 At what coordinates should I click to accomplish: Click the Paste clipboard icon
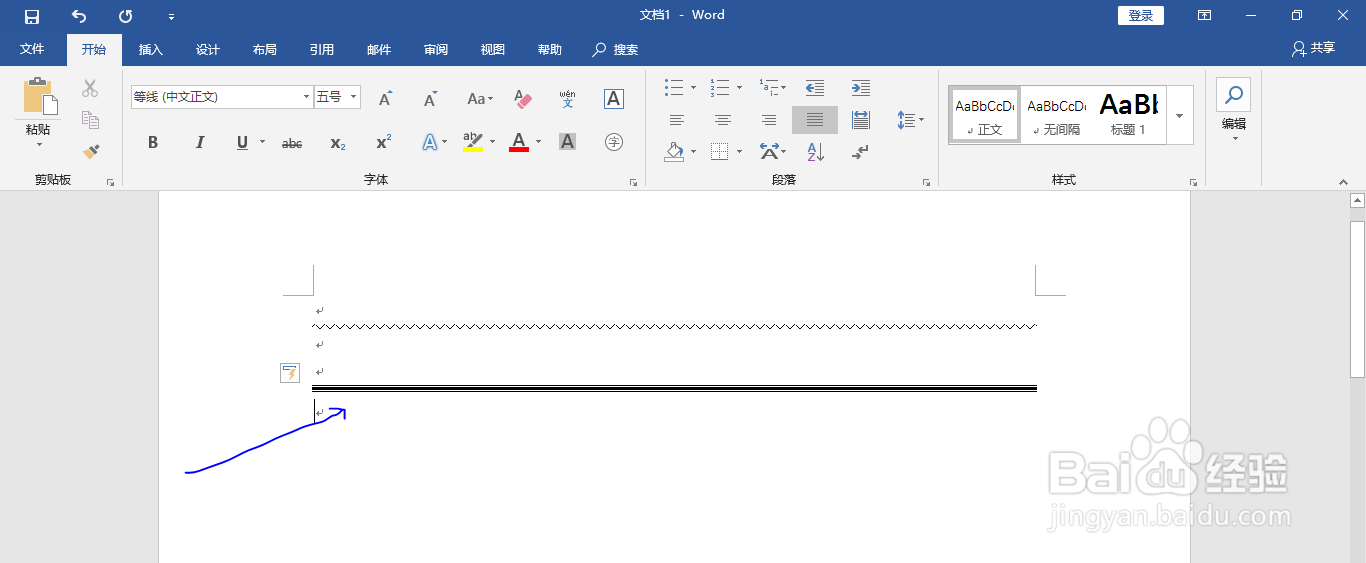click(x=38, y=97)
